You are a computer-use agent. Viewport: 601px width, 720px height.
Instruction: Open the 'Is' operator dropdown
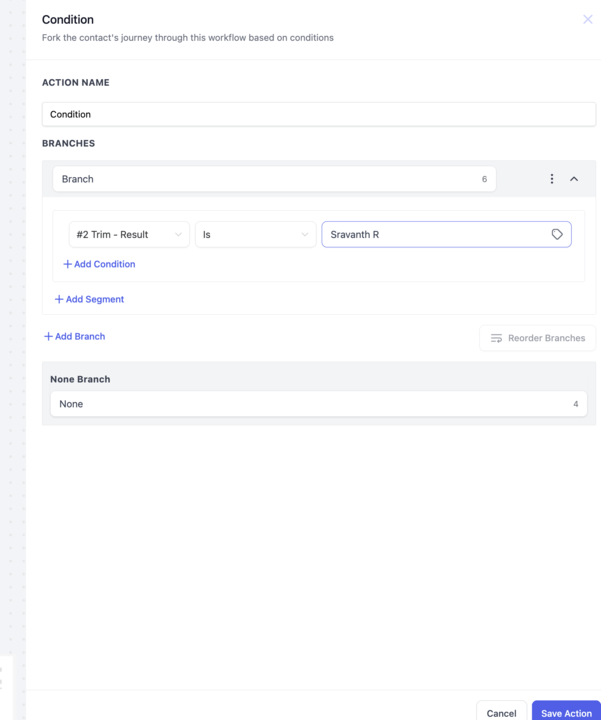pos(255,235)
